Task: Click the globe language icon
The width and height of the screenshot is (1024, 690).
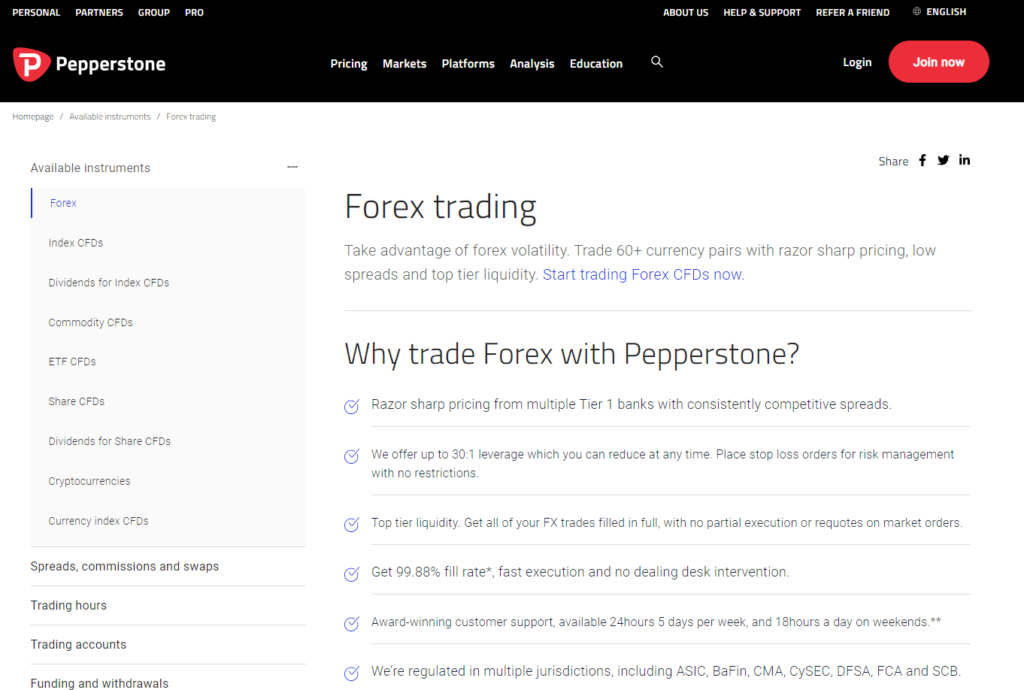Action: tap(917, 12)
